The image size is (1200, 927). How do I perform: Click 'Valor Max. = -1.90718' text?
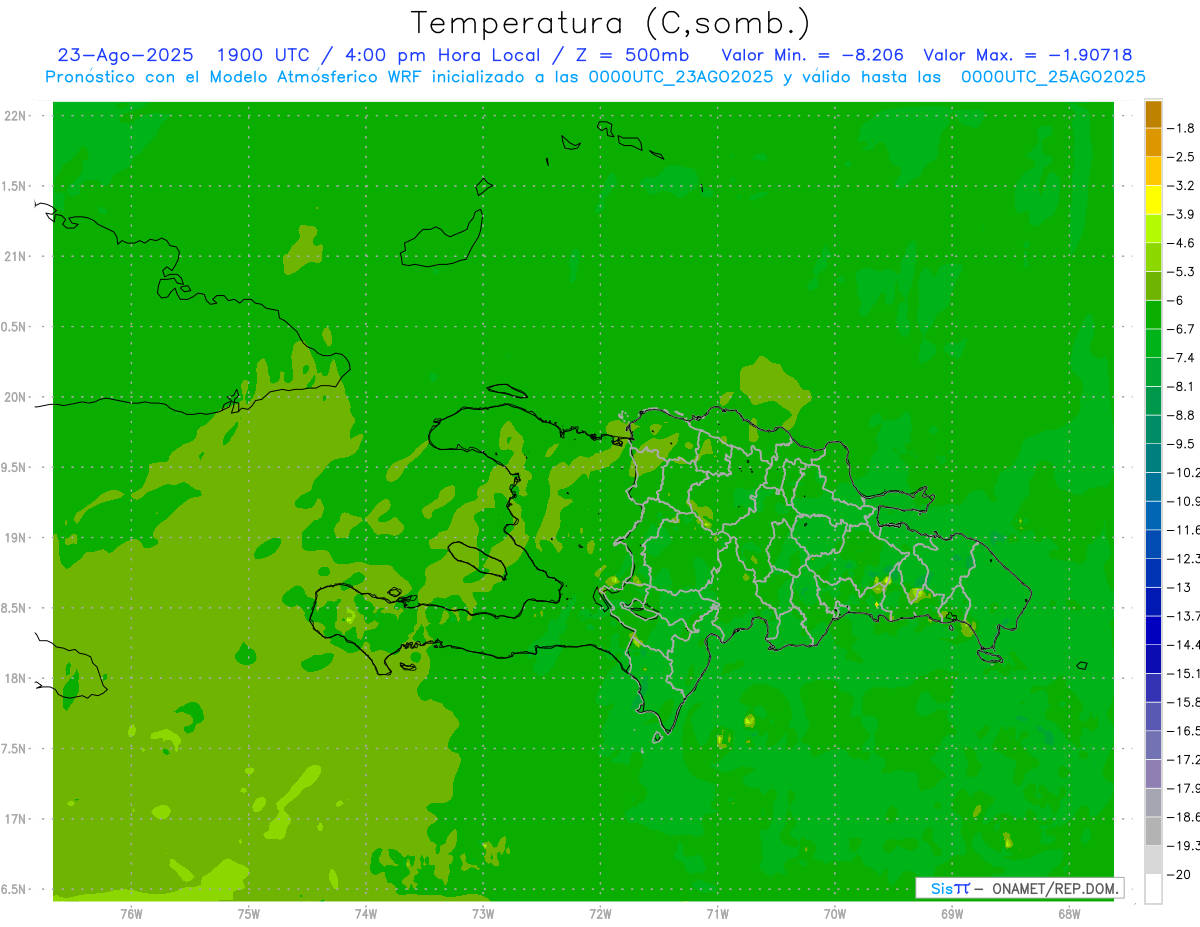pos(1028,55)
